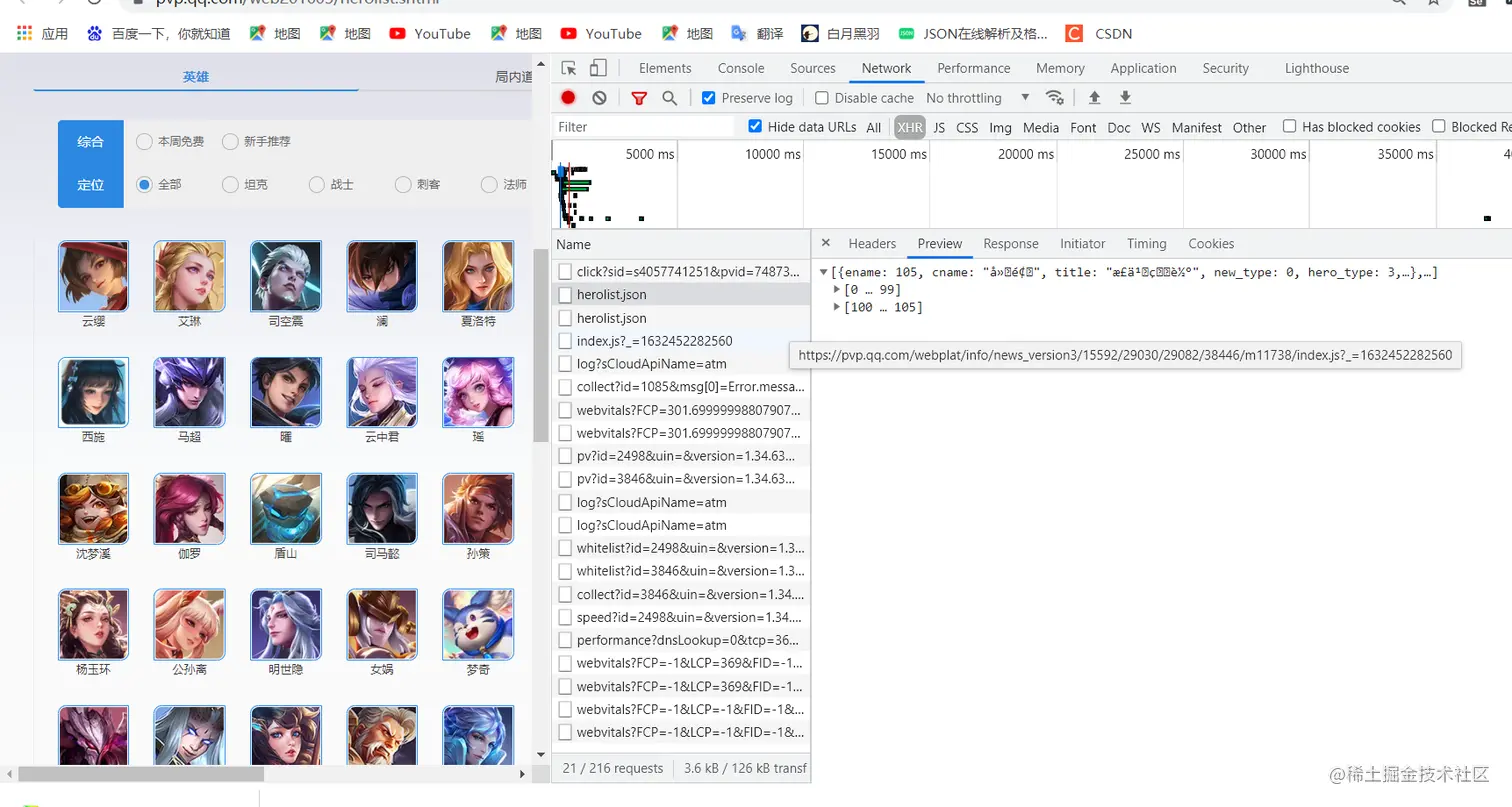The image size is (1512, 807).
Task: Select the 战士 radio button
Action: pyautogui.click(x=317, y=184)
